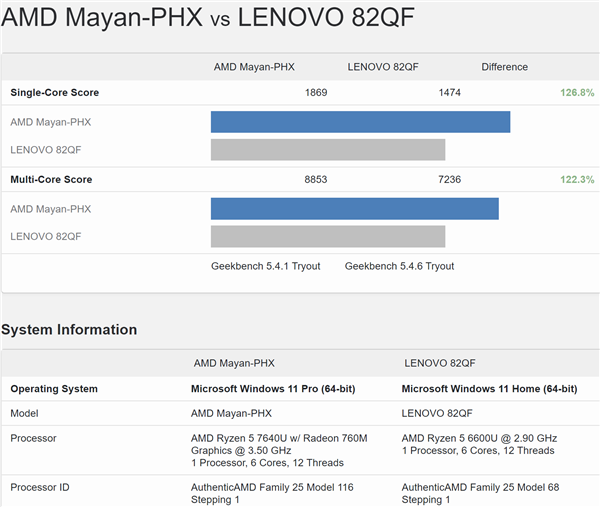Click the 7236 multi-core score

click(x=449, y=180)
